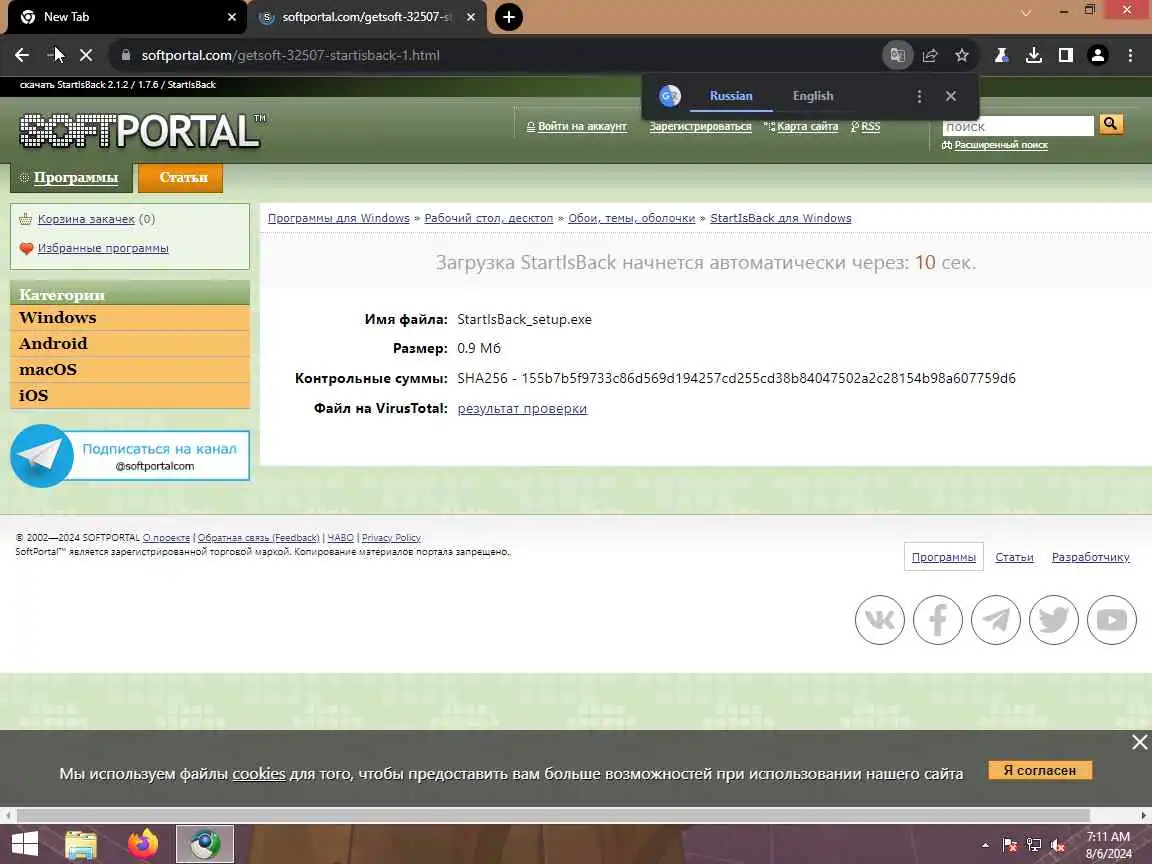Click the horizontal page scrollbar
This screenshot has height=864, width=1152.
pos(552,816)
